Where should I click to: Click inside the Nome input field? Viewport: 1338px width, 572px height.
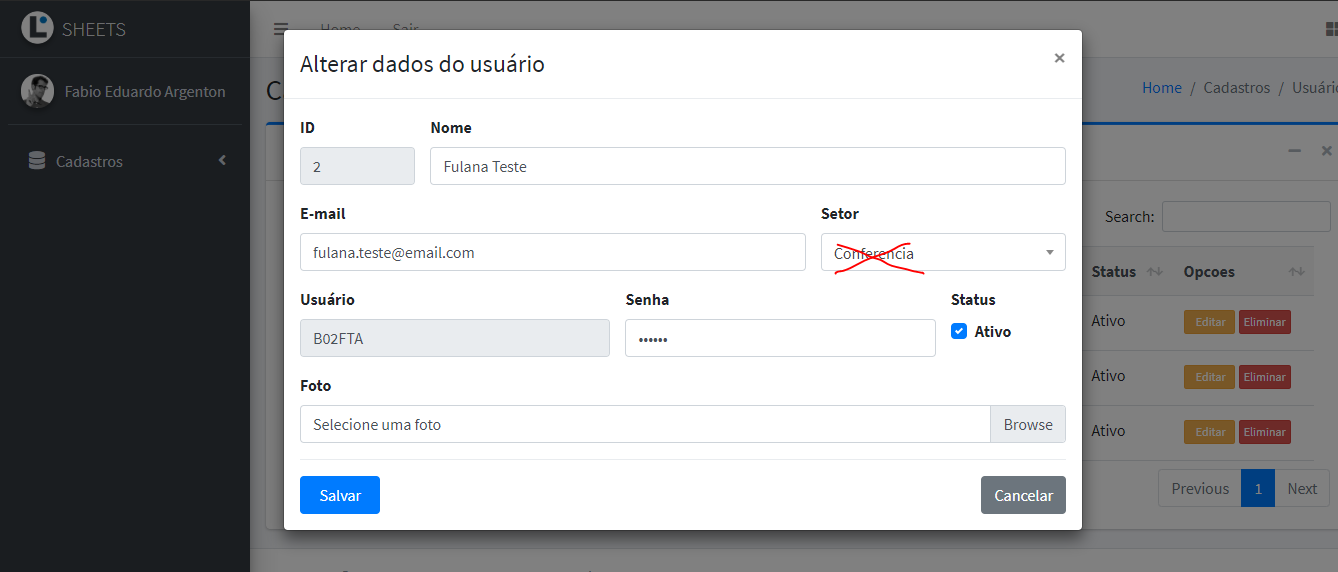748,166
